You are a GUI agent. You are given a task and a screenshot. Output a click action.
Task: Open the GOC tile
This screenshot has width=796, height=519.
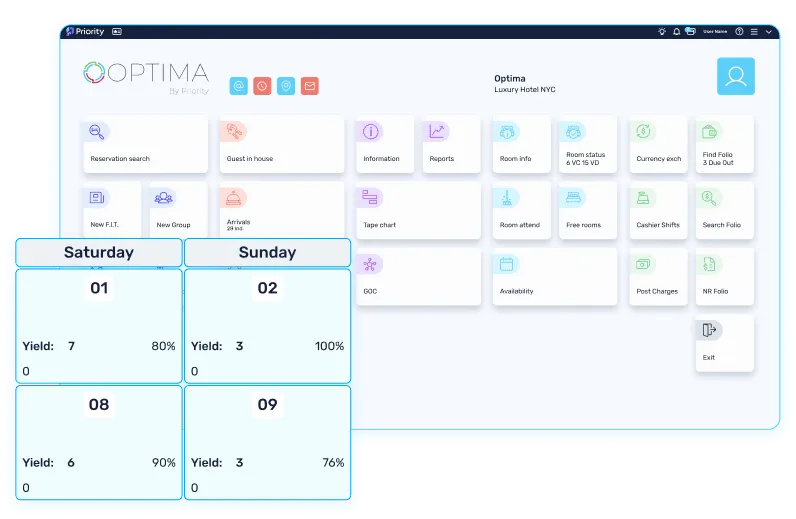(418, 277)
